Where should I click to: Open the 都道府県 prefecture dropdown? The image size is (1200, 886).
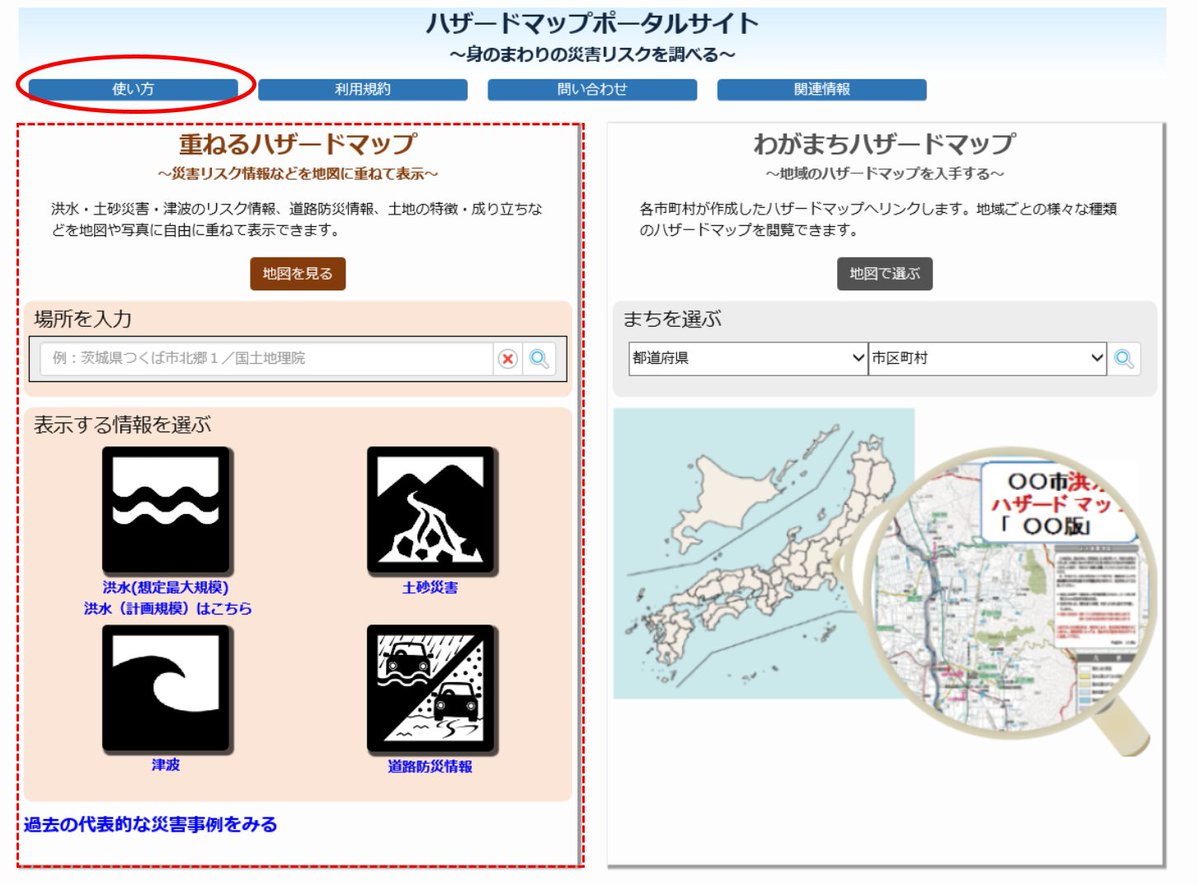[x=748, y=358]
